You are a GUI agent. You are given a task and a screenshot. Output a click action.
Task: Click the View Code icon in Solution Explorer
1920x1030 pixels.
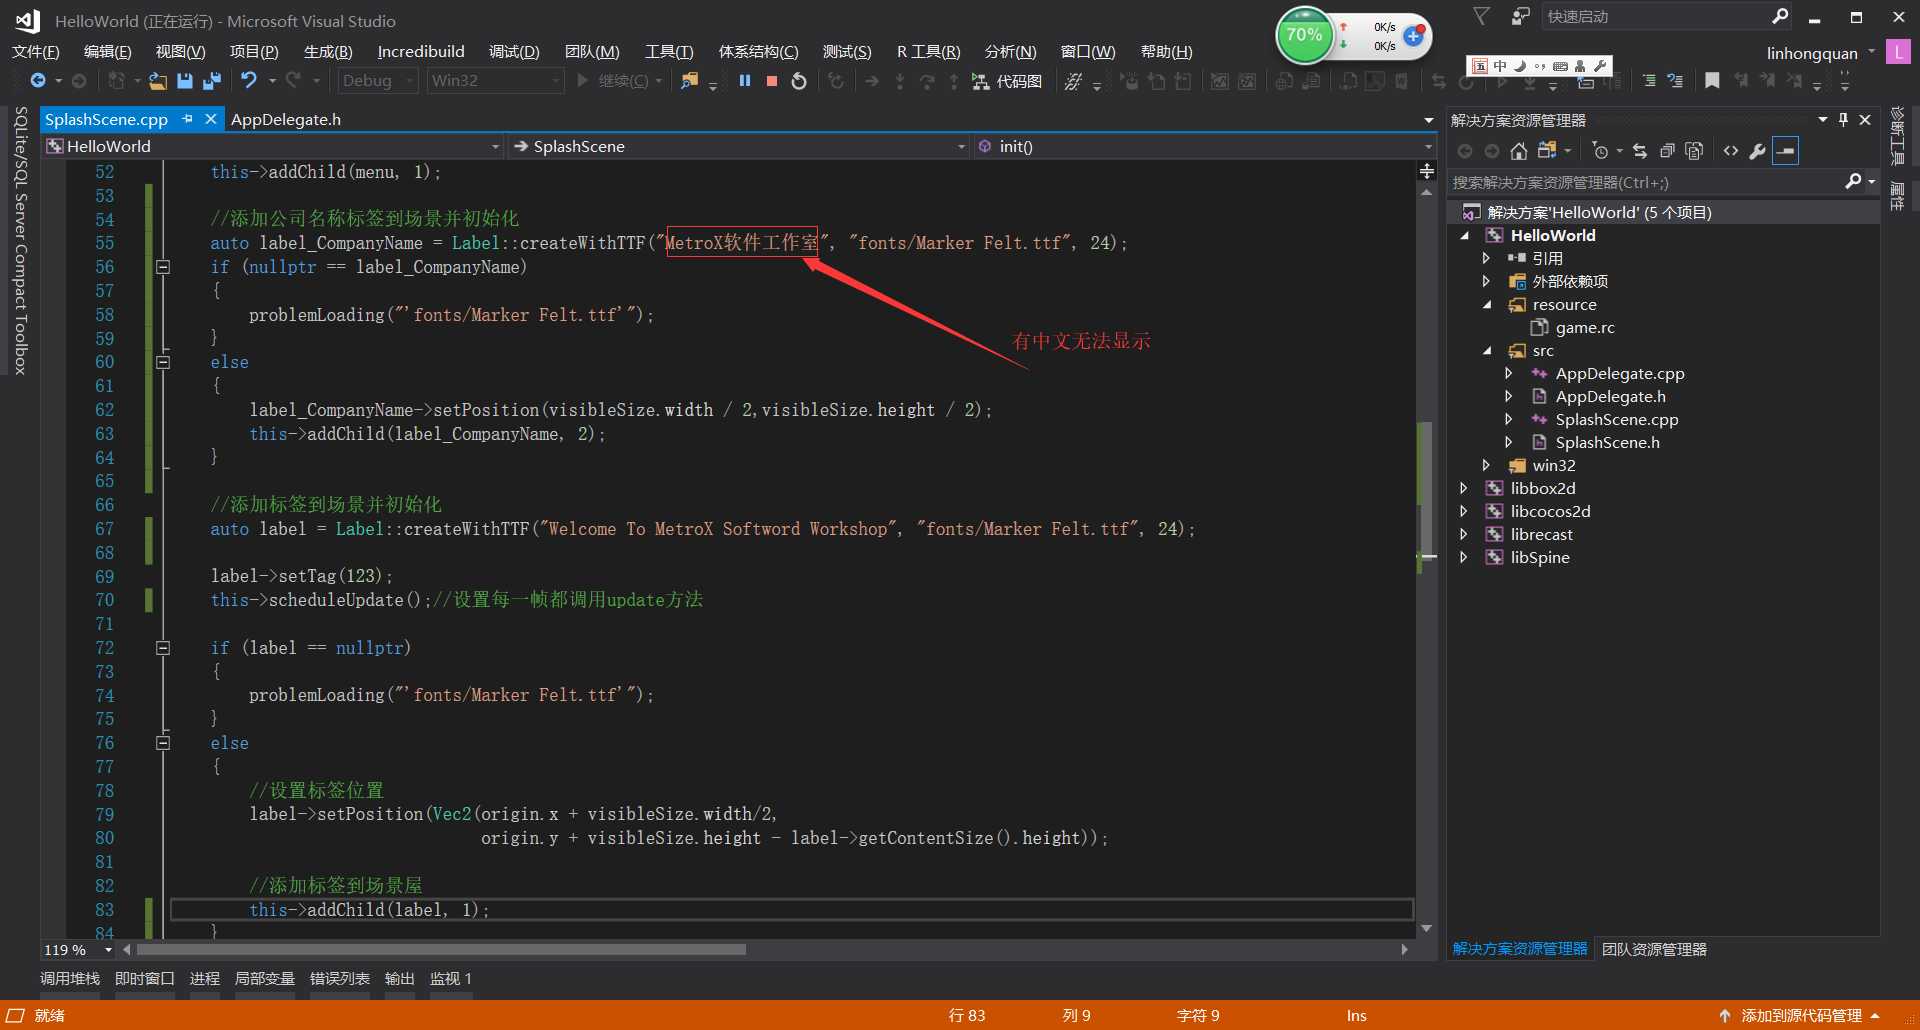(1731, 151)
